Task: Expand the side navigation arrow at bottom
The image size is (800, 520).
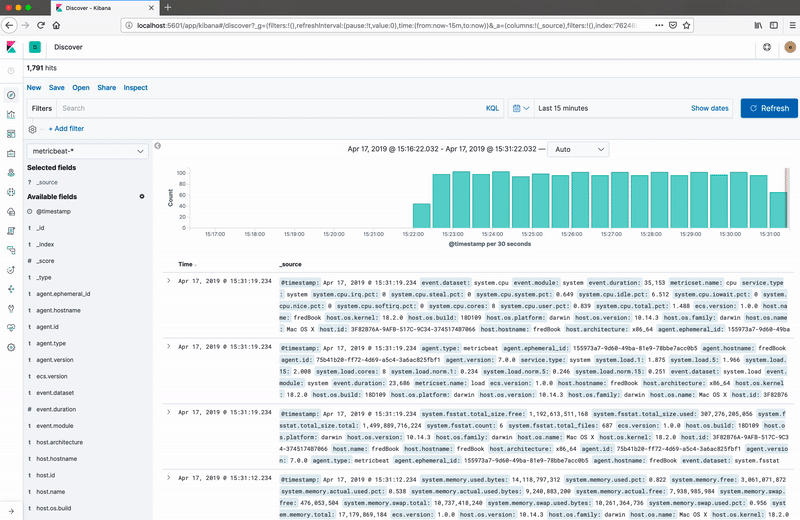Action: (x=11, y=511)
